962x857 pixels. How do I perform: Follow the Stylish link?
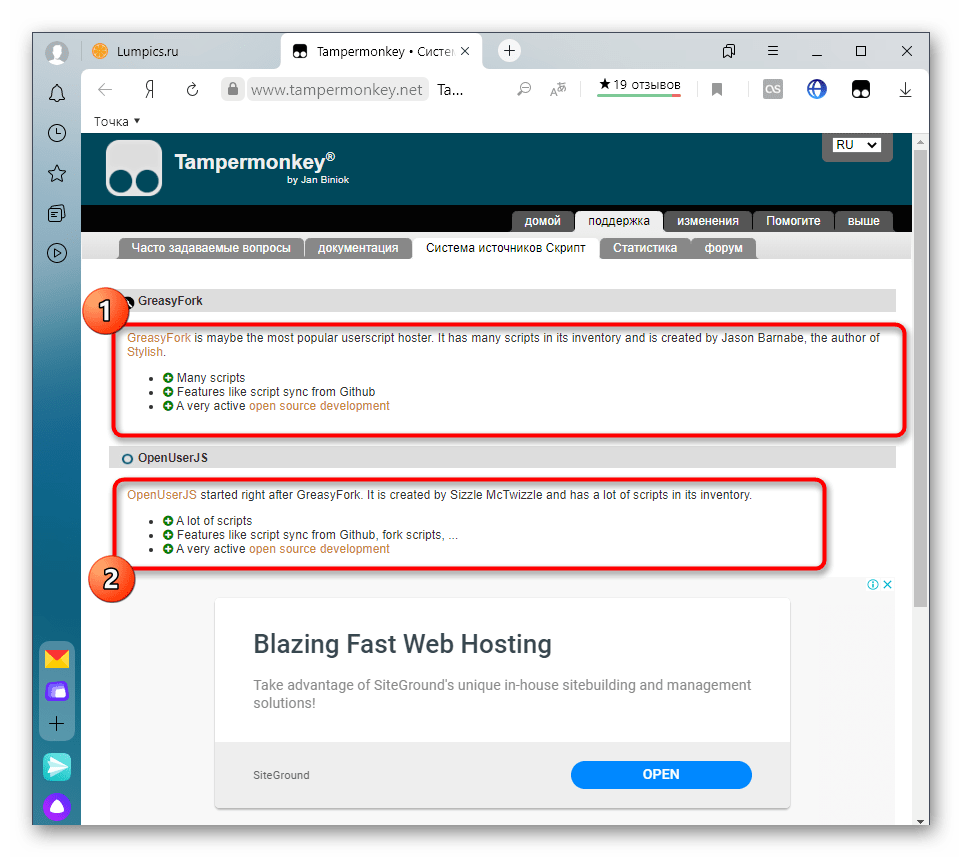tap(145, 352)
